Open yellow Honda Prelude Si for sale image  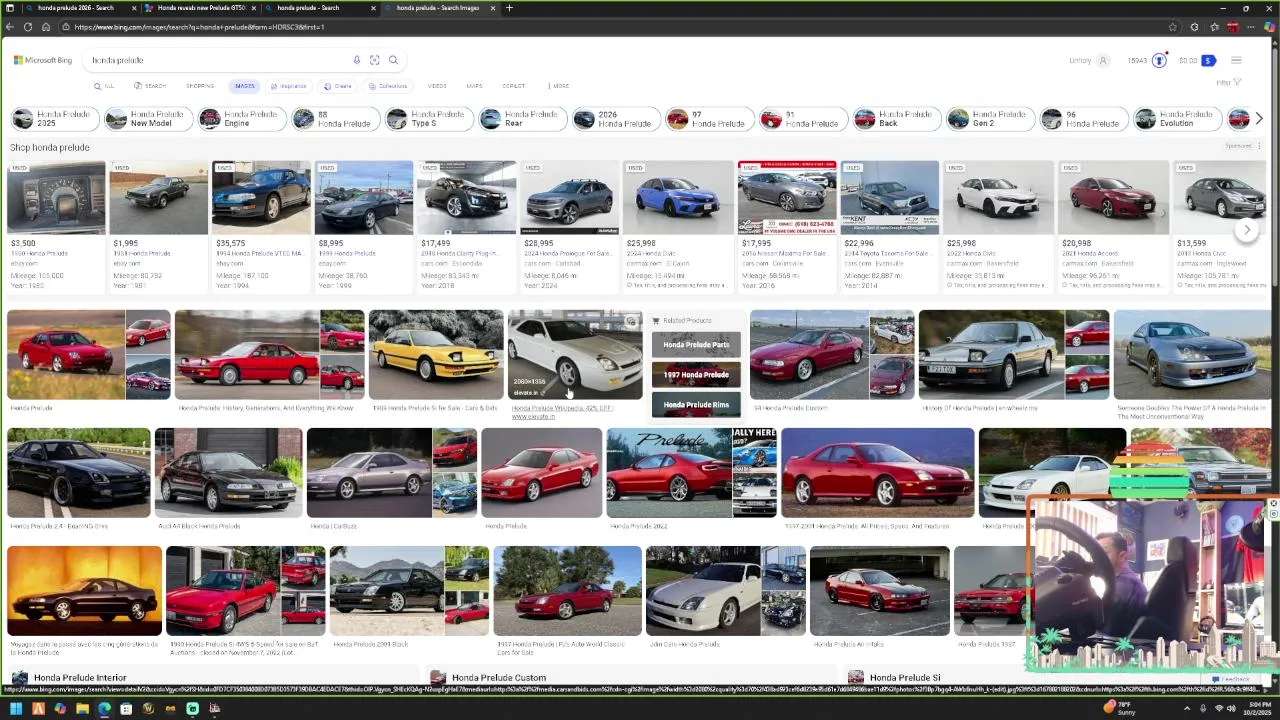436,355
